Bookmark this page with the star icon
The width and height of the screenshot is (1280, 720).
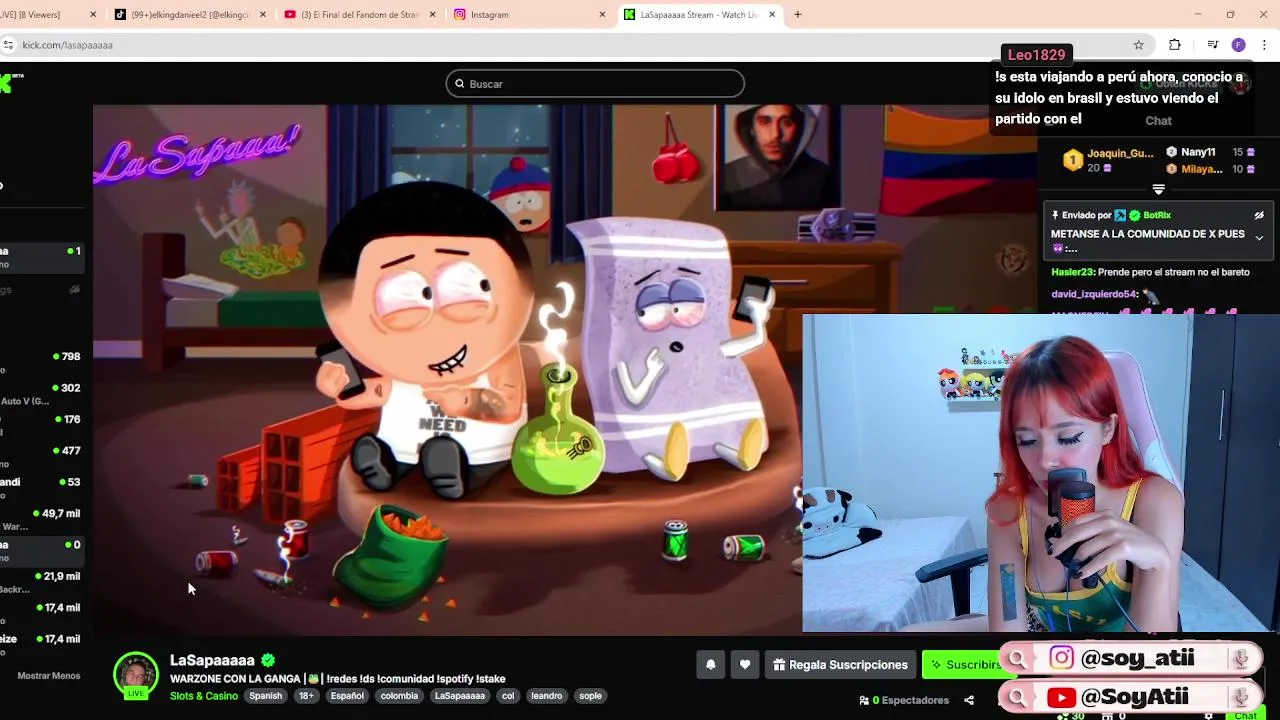pos(1138,45)
